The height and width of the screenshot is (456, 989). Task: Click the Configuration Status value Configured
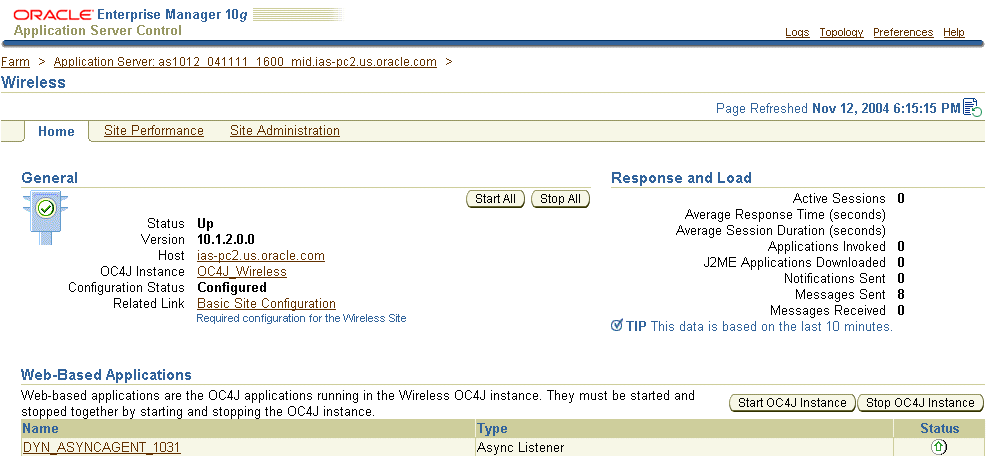pyautogui.click(x=231, y=288)
